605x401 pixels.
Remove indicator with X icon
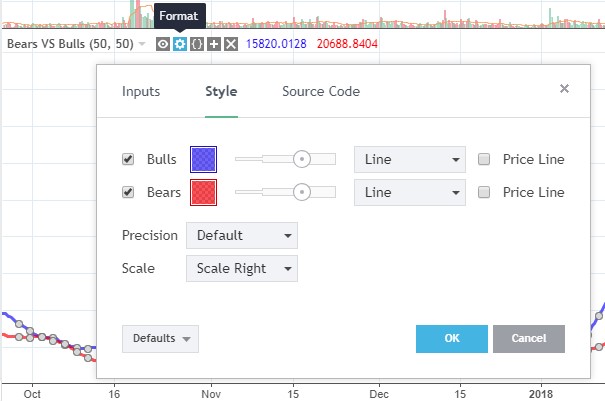tap(231, 44)
